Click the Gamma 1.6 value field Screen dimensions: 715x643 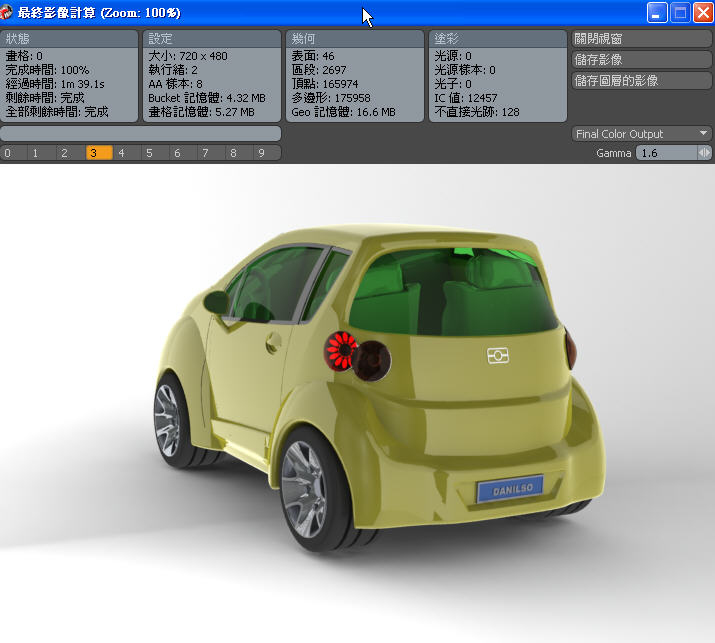click(x=666, y=153)
